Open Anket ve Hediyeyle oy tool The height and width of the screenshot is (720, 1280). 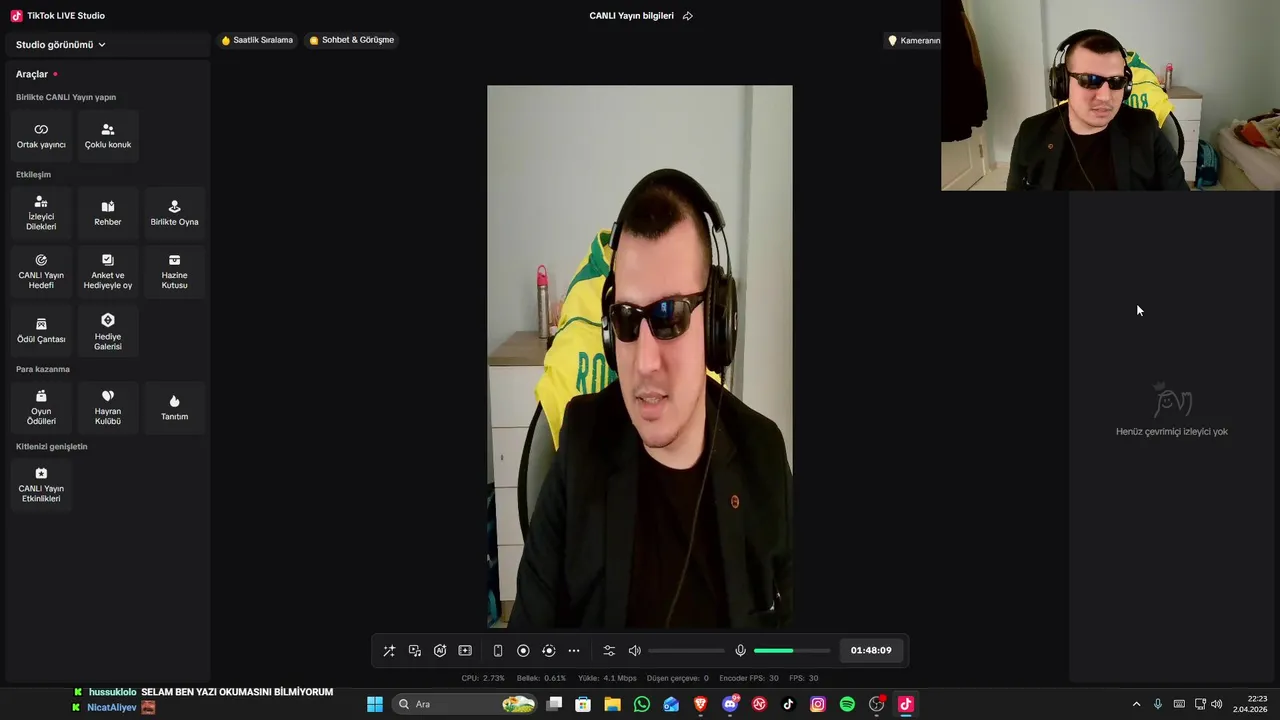click(x=108, y=271)
